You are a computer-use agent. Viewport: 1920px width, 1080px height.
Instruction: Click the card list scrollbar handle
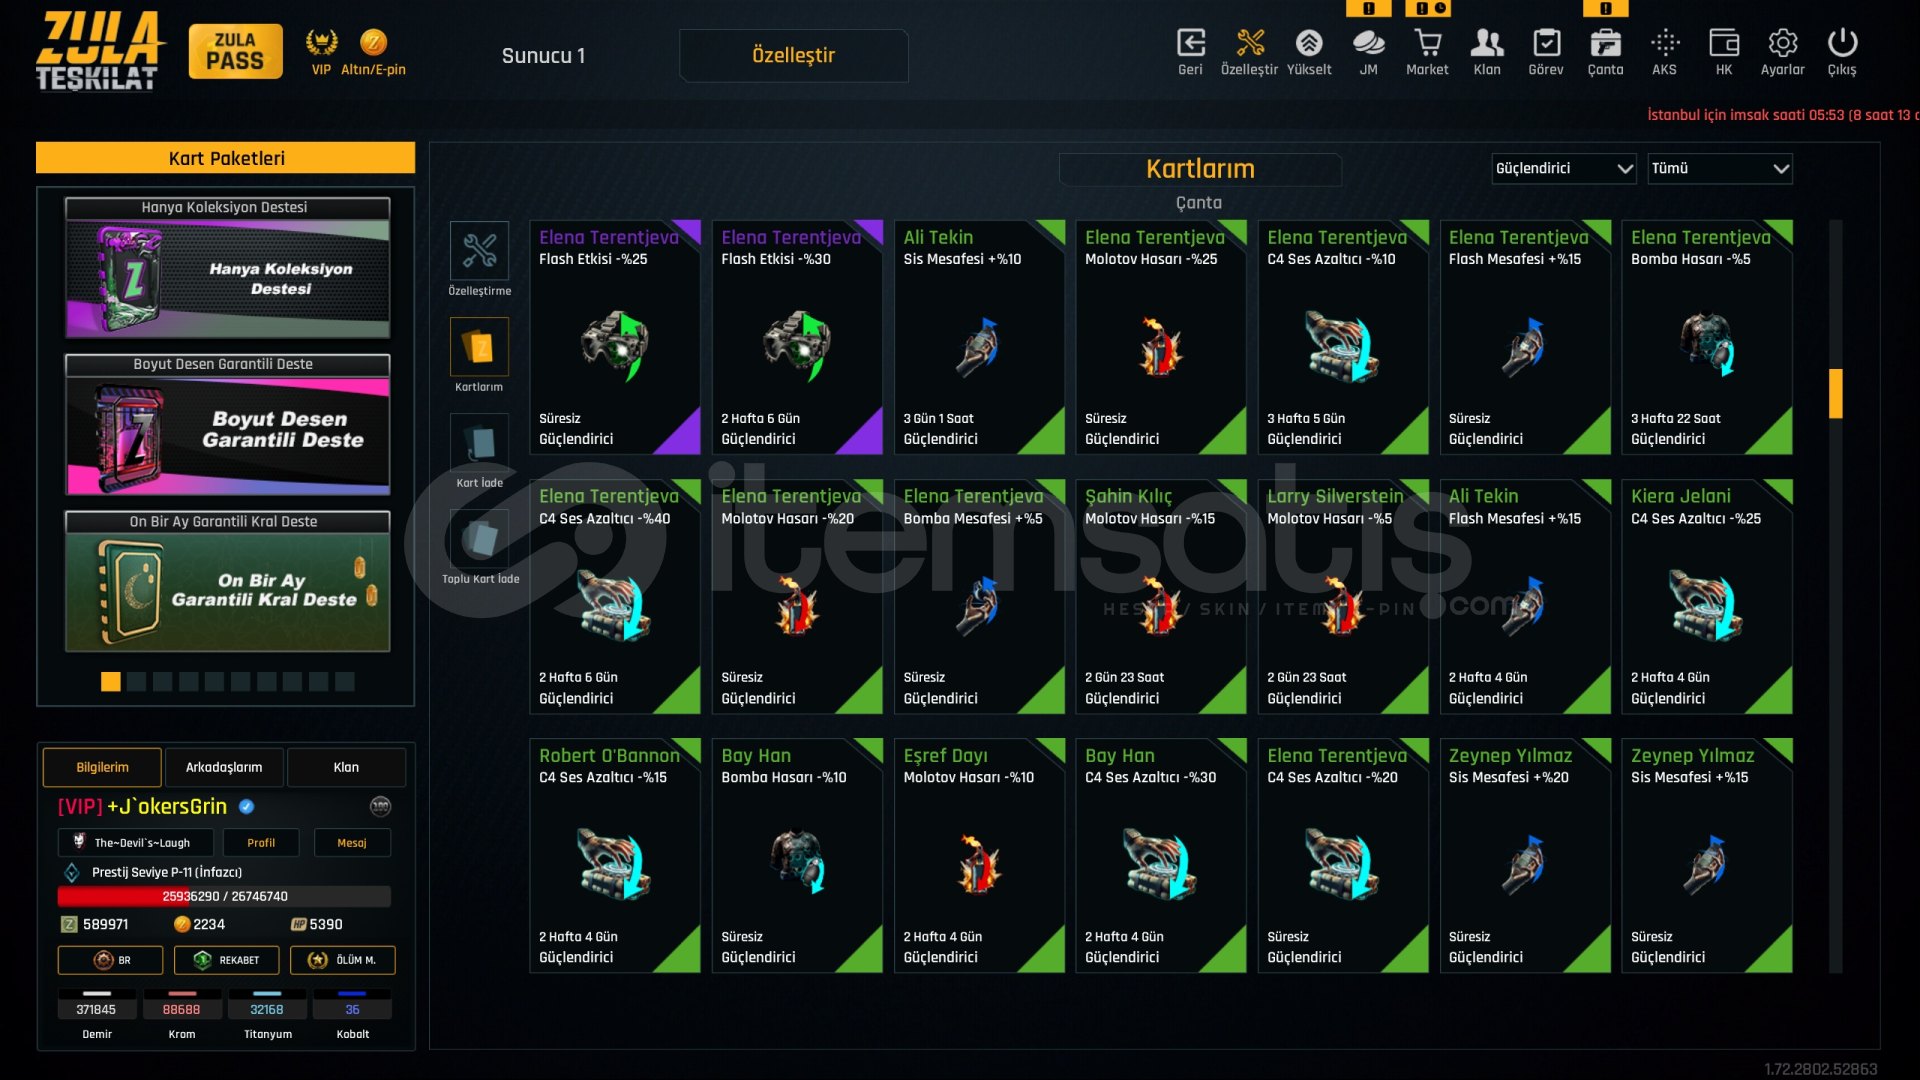1836,393
